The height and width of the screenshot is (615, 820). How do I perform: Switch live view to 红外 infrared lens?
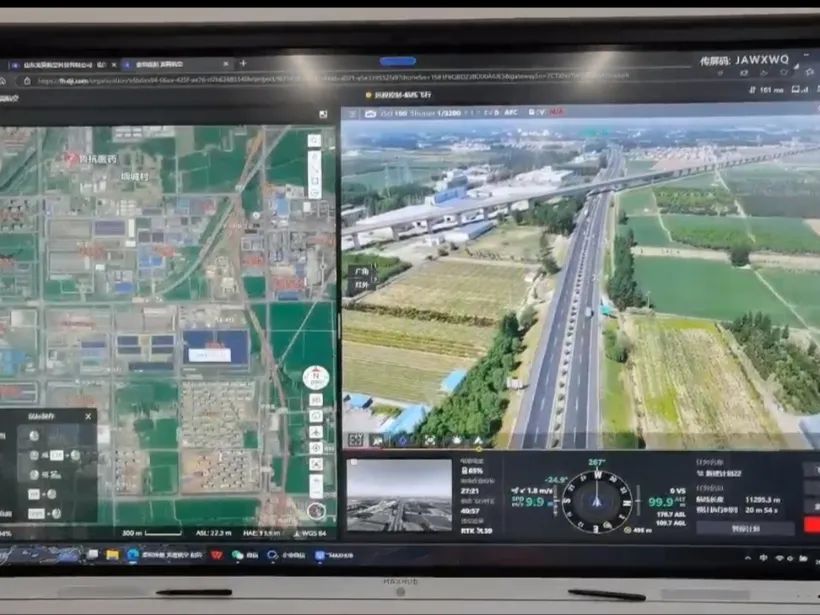360,284
